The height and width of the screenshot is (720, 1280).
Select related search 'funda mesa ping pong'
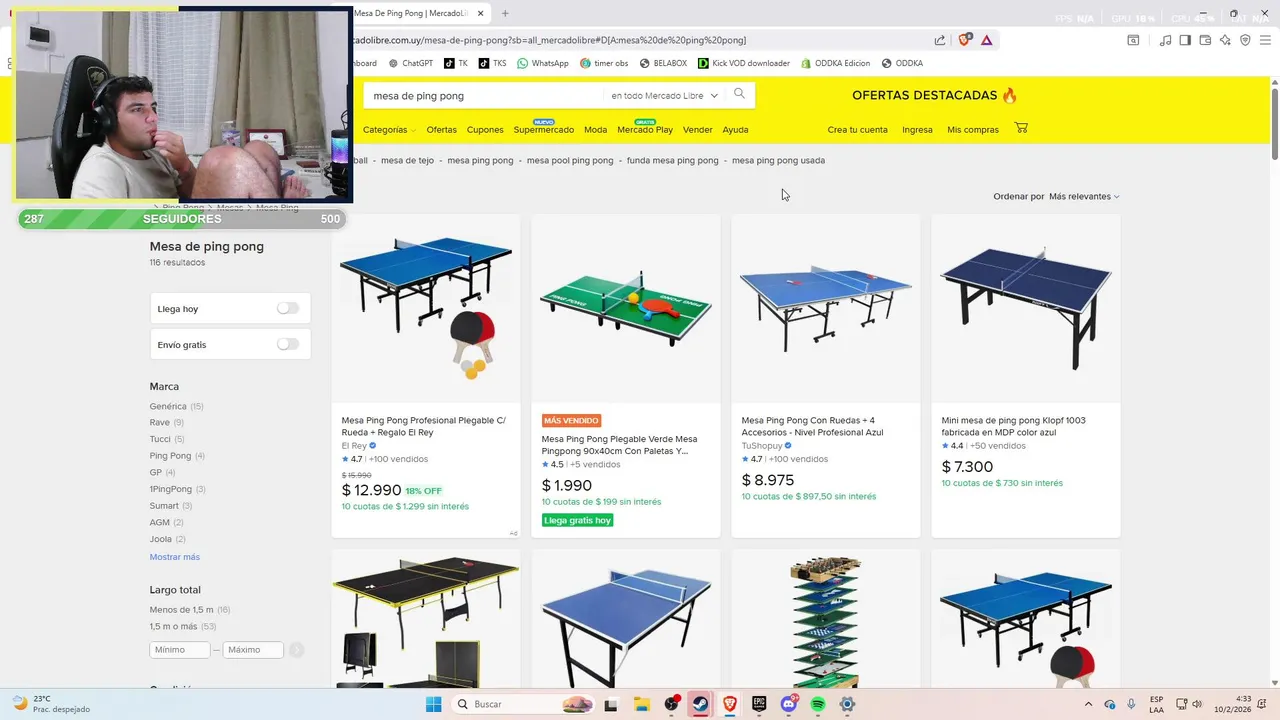point(672,160)
